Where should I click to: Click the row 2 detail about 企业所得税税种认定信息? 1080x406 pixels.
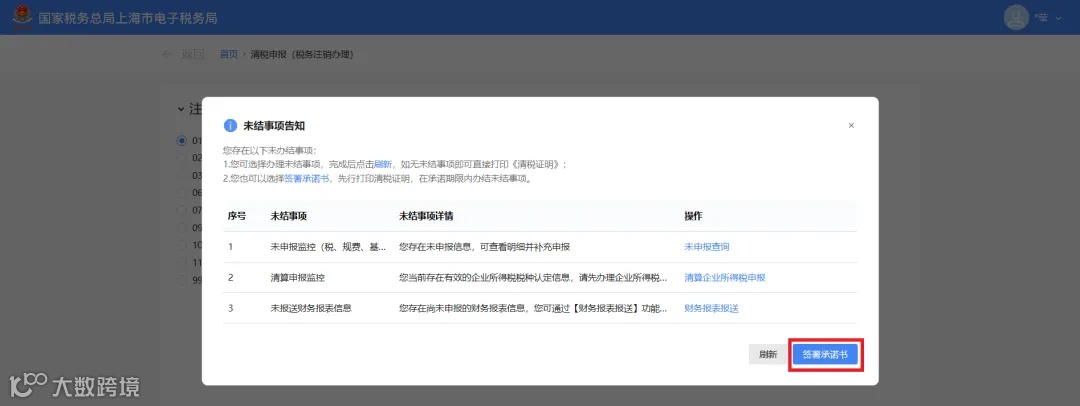pos(533,278)
